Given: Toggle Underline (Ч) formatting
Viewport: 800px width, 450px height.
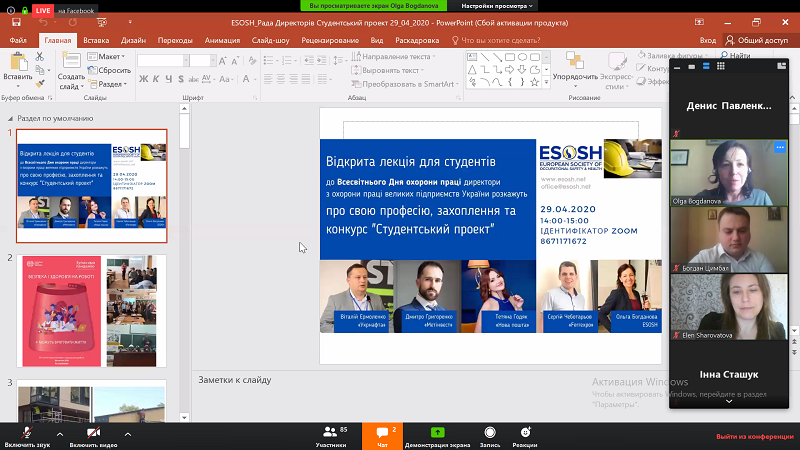Looking at the screenshot, I should point(168,79).
